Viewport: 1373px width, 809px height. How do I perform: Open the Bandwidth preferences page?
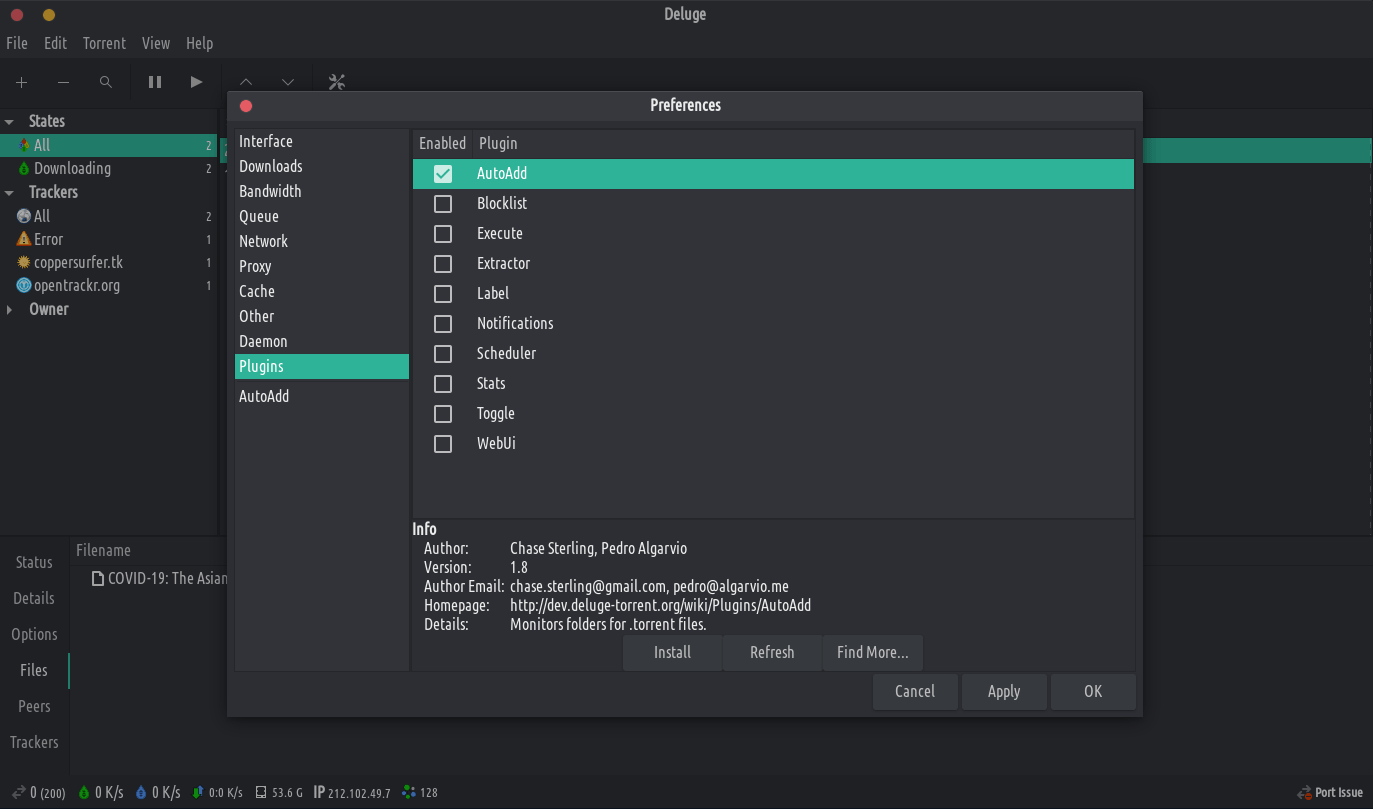click(322, 191)
